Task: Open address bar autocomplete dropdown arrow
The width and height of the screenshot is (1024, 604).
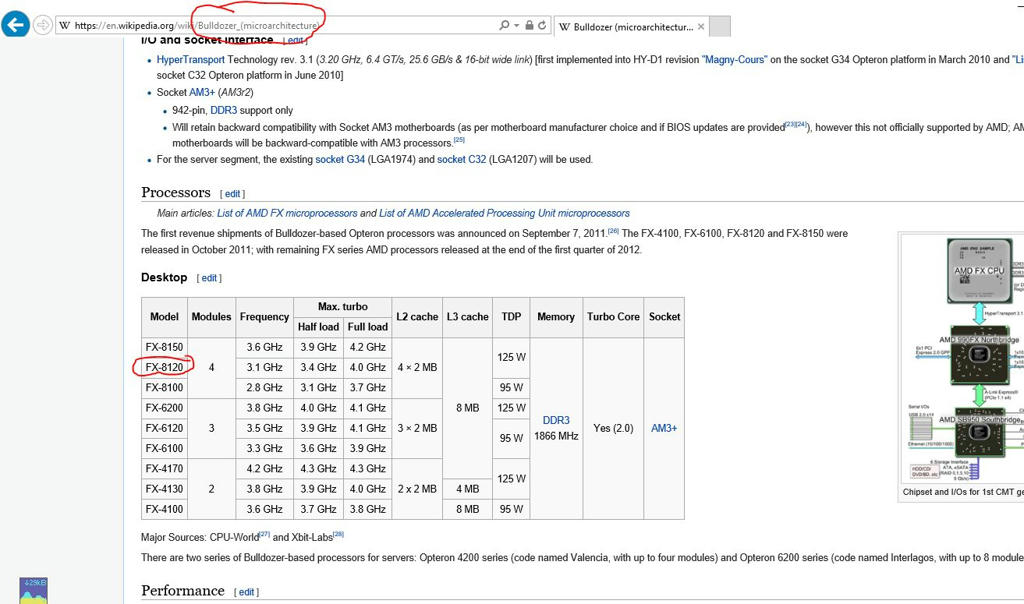Action: 515,25
